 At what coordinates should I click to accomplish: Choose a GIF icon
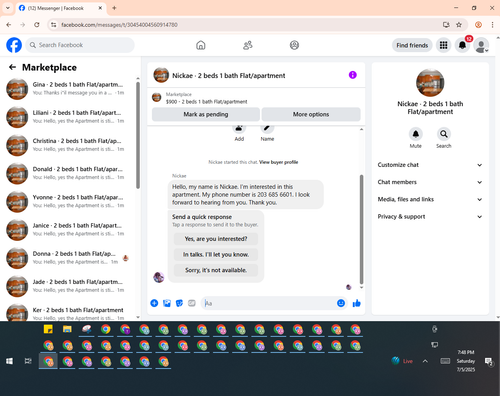pos(192,303)
